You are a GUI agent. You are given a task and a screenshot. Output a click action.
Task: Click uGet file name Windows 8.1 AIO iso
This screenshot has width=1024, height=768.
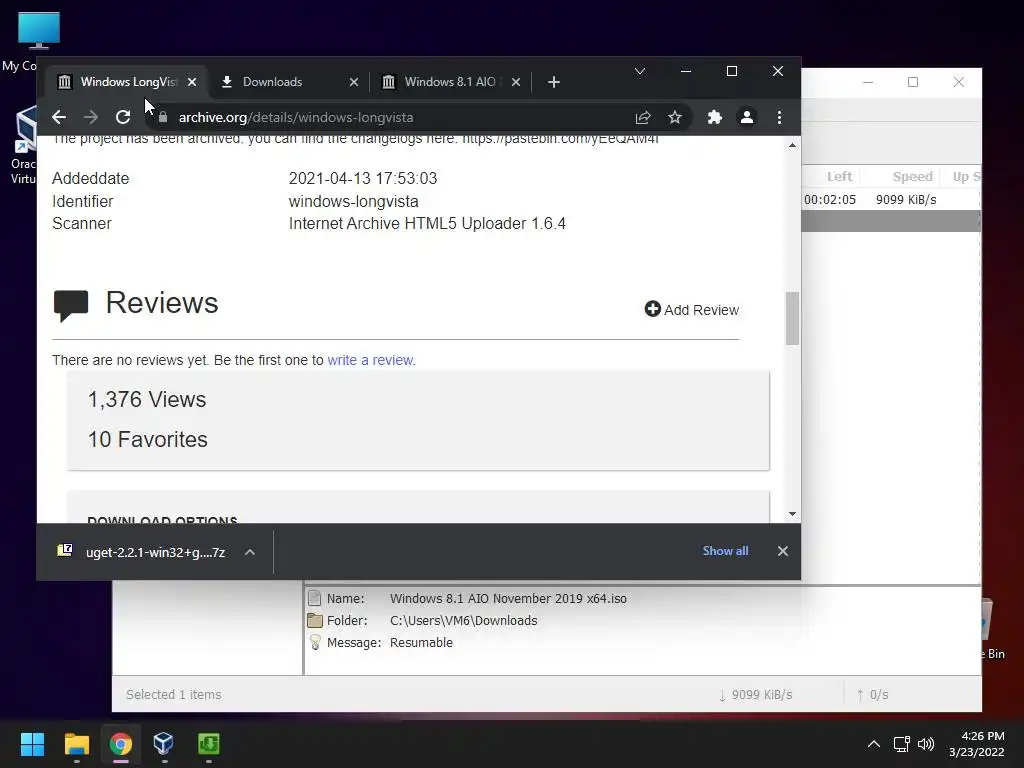pyautogui.click(x=508, y=599)
